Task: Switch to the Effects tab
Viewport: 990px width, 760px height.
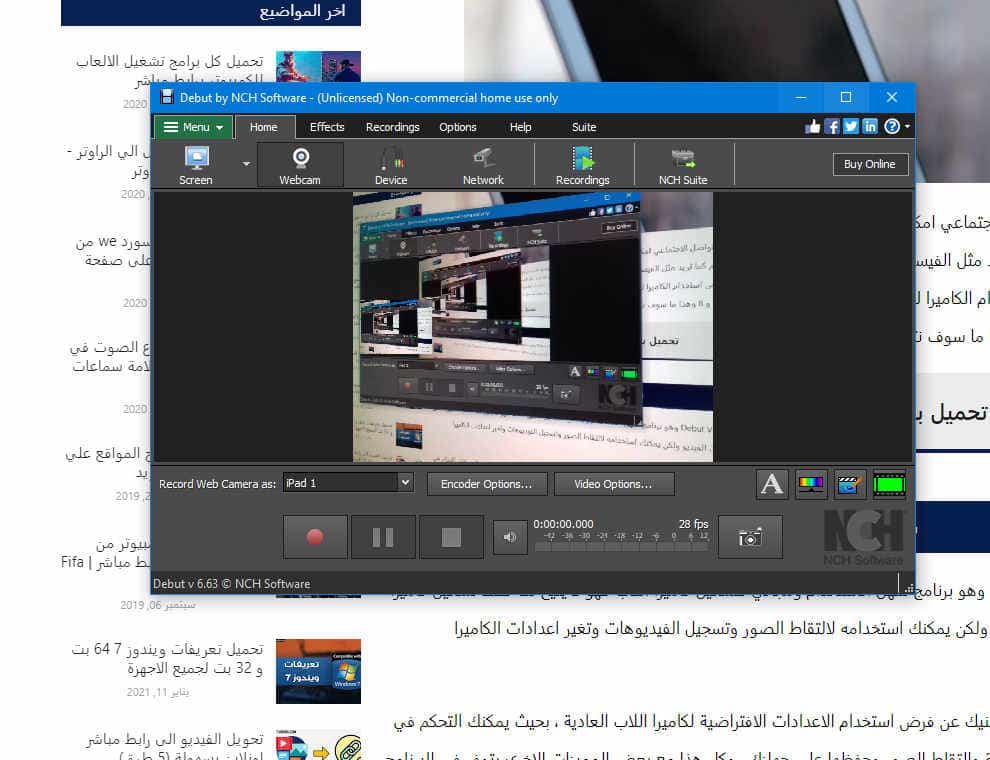Action: click(327, 127)
